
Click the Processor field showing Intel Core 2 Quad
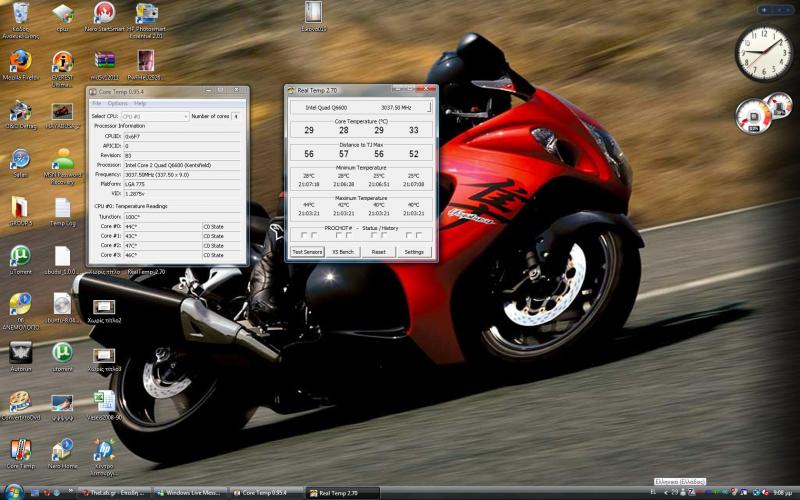point(182,165)
